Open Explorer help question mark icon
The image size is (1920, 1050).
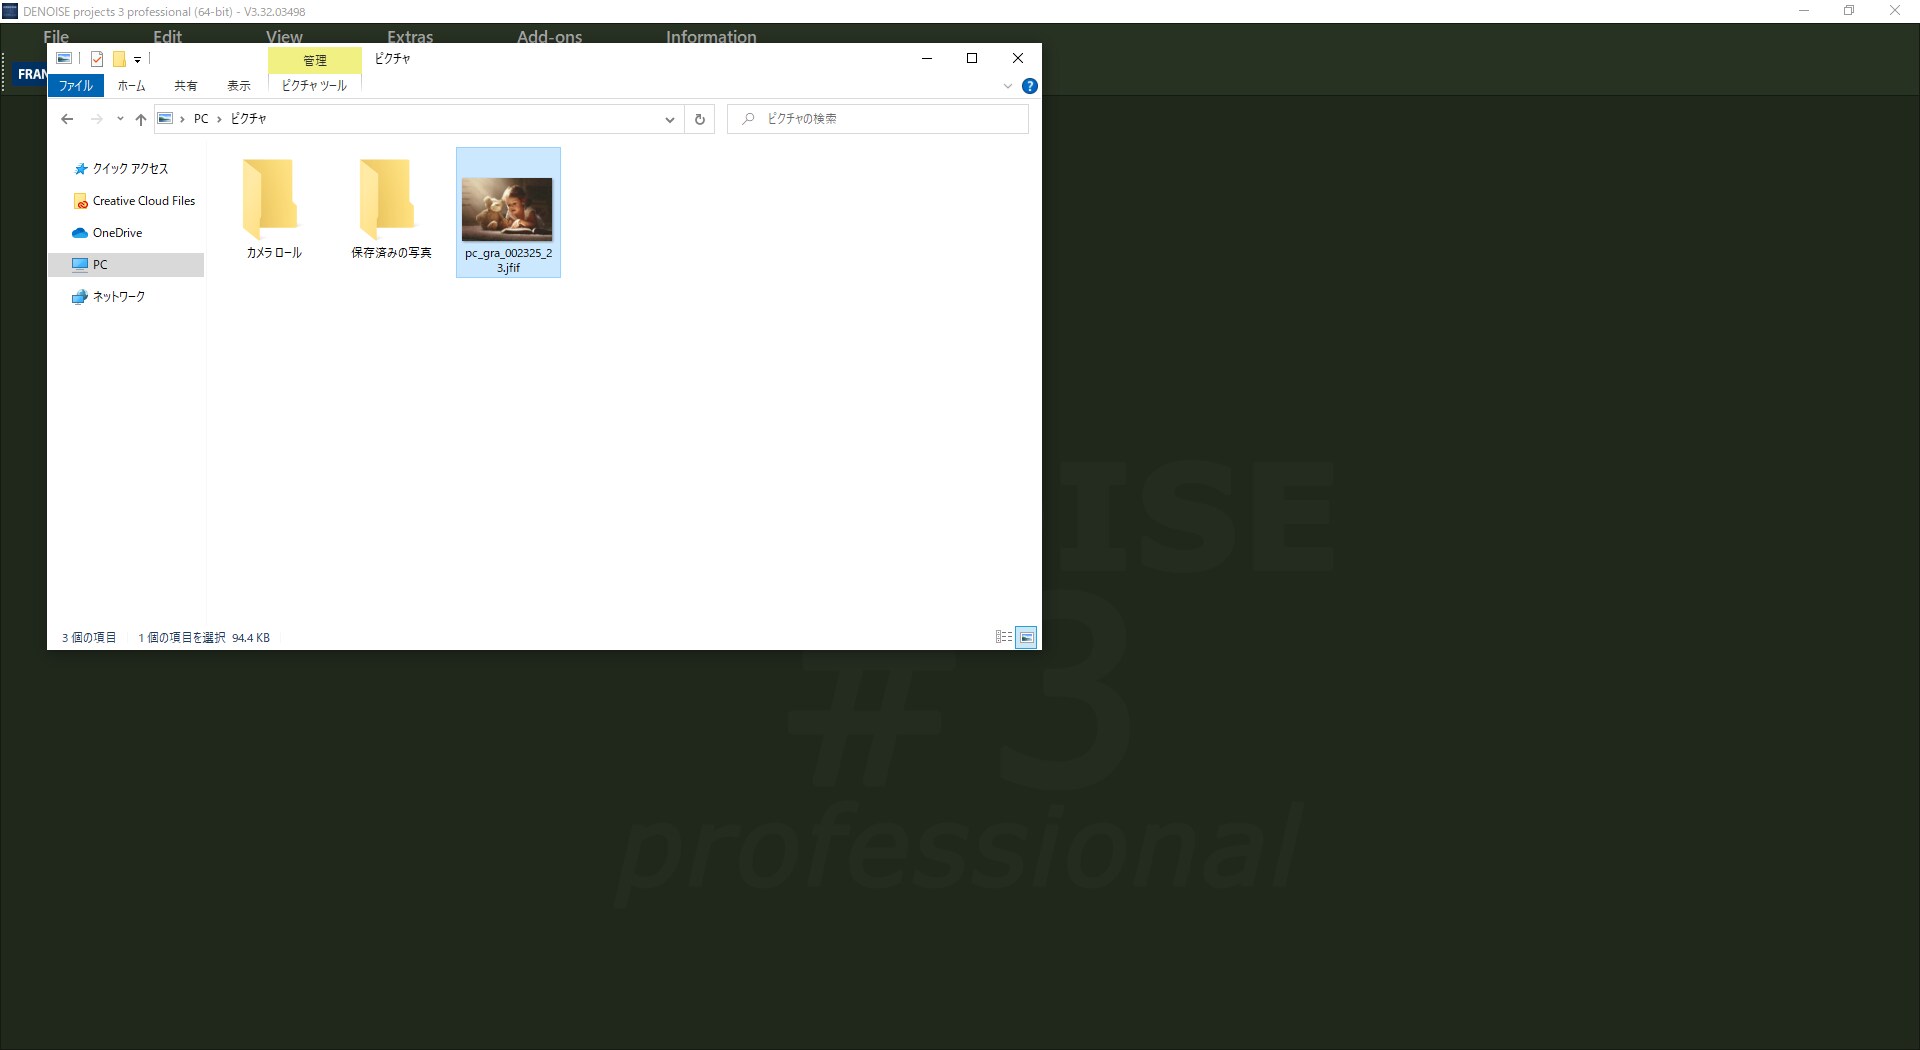(x=1030, y=86)
